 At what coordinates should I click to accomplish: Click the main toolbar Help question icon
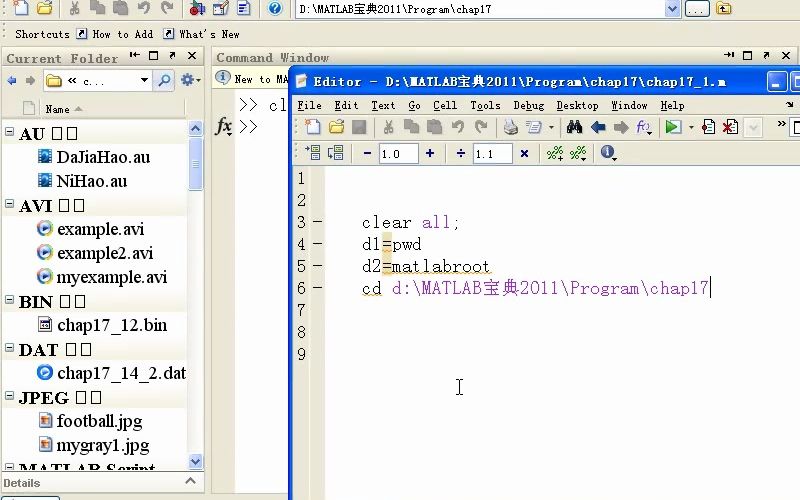click(x=274, y=8)
